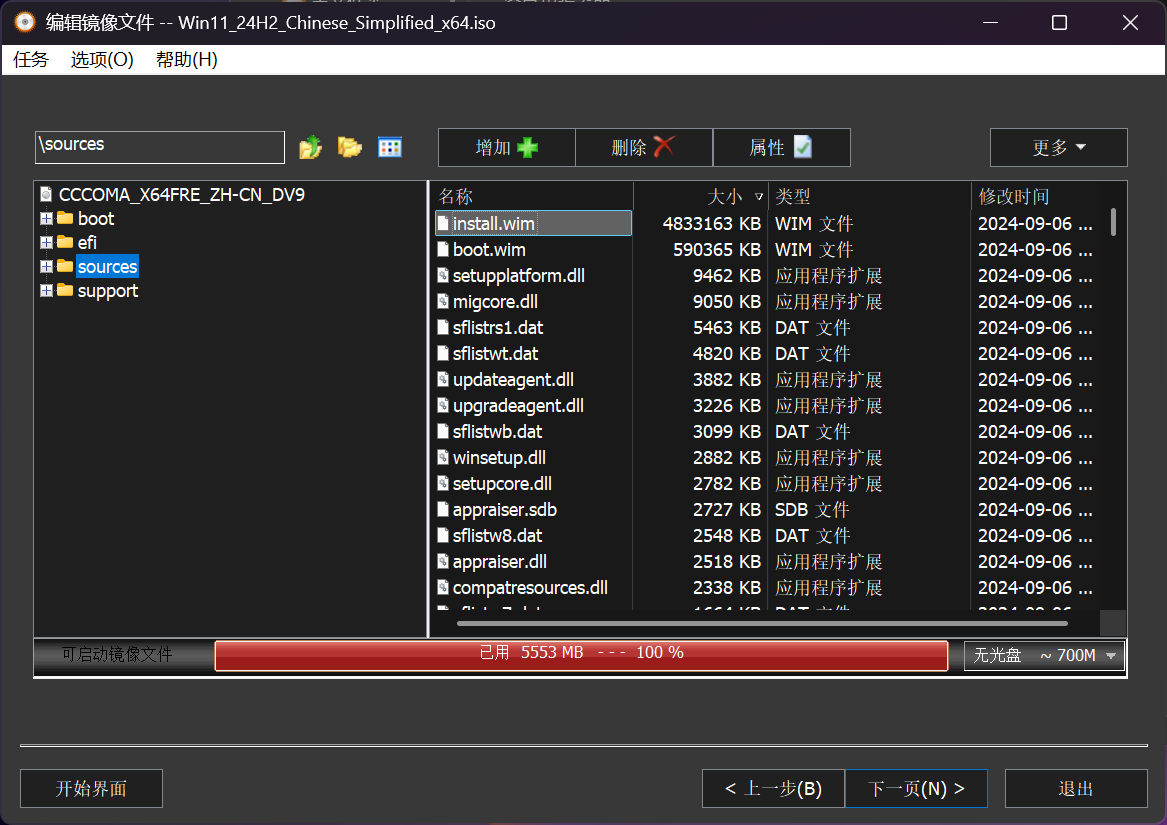Click the sources folder icon in tree
Viewport: 1167px width, 825px height.
(65, 266)
